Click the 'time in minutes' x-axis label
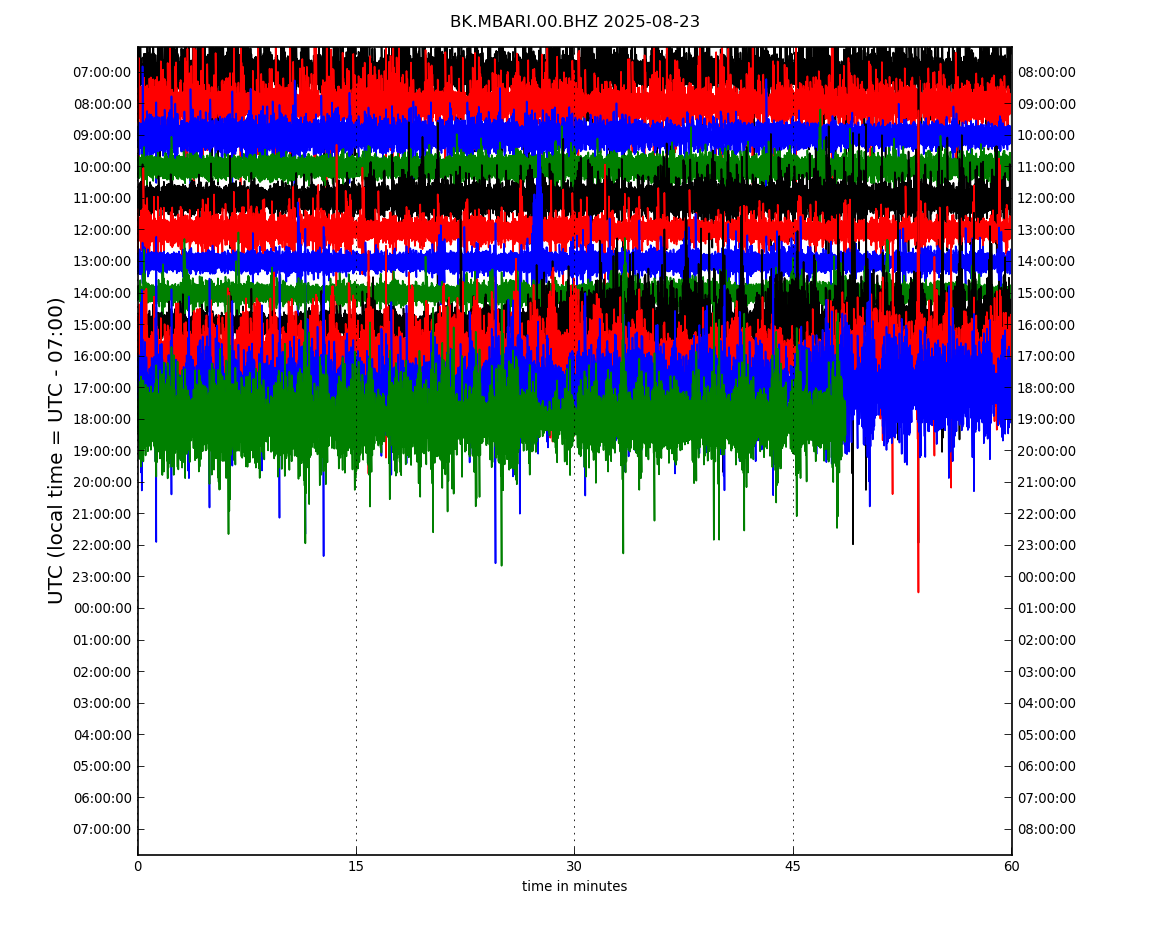The image size is (1150, 950). pyautogui.click(x=574, y=886)
